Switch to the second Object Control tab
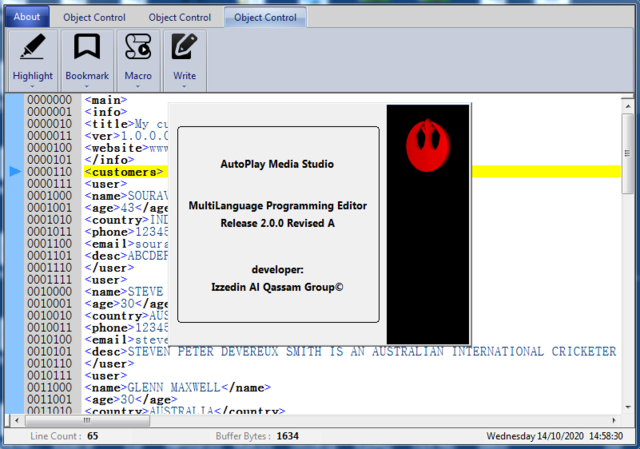Viewport: 640px width, 449px height. 180,18
